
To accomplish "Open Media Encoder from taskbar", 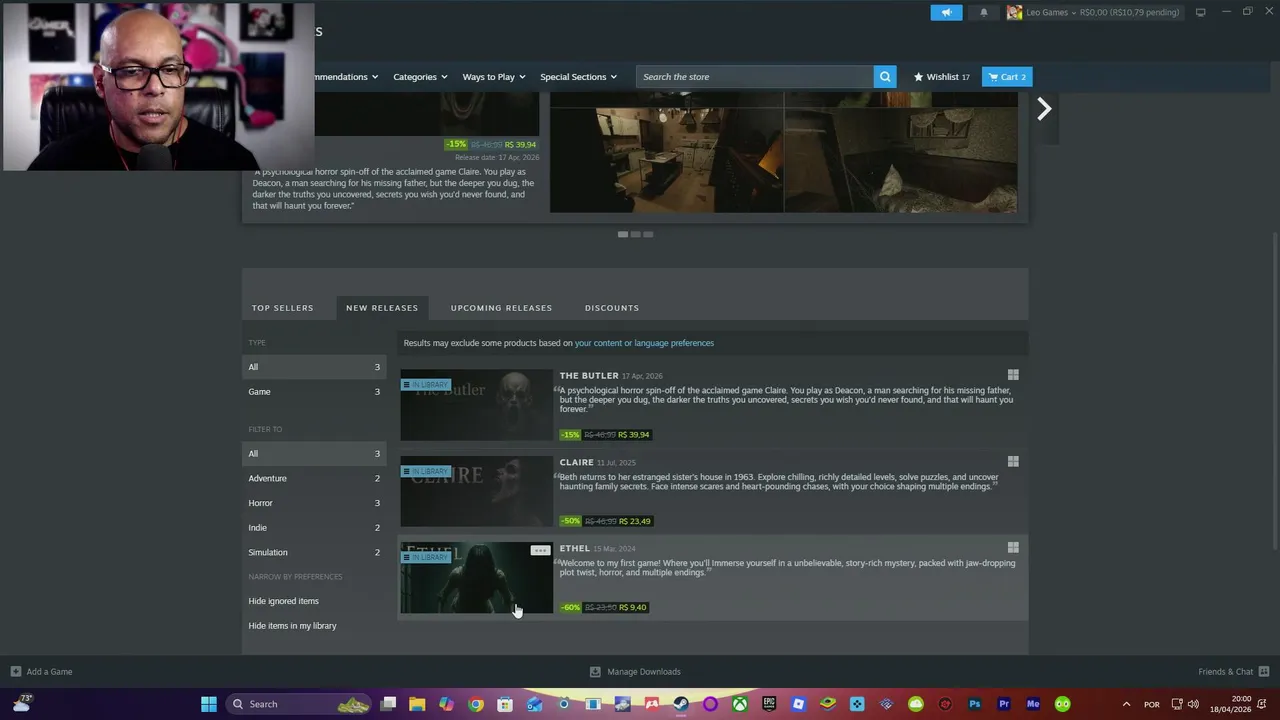I will 1033,704.
